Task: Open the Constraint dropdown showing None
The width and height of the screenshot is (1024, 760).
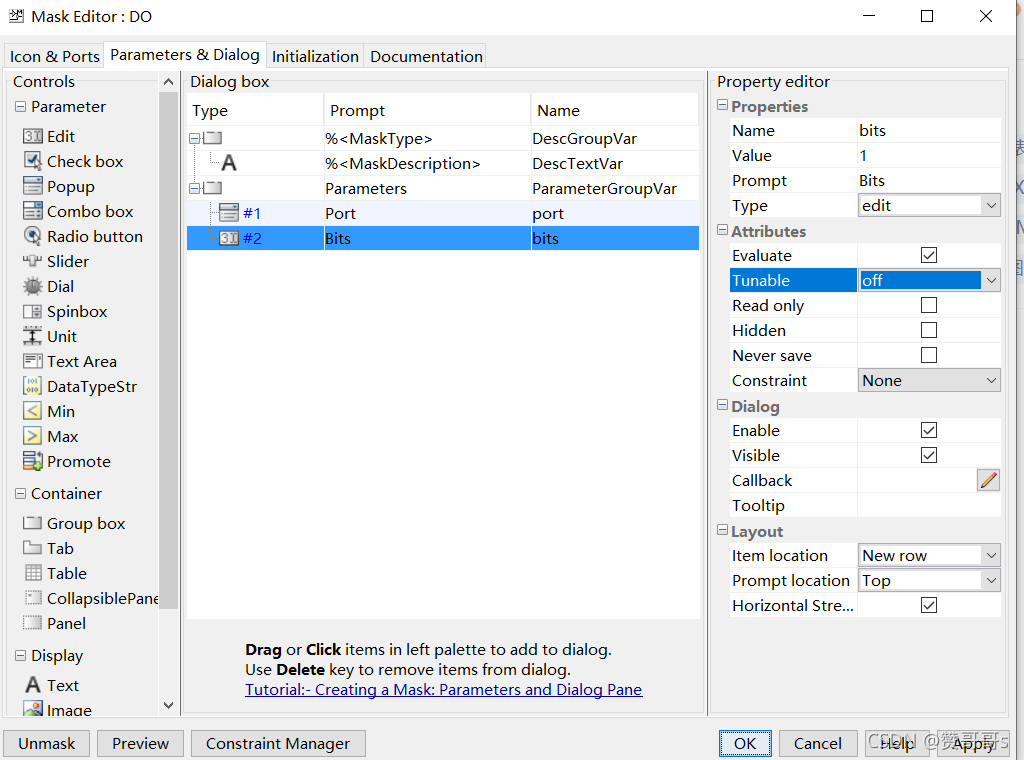Action: click(929, 381)
